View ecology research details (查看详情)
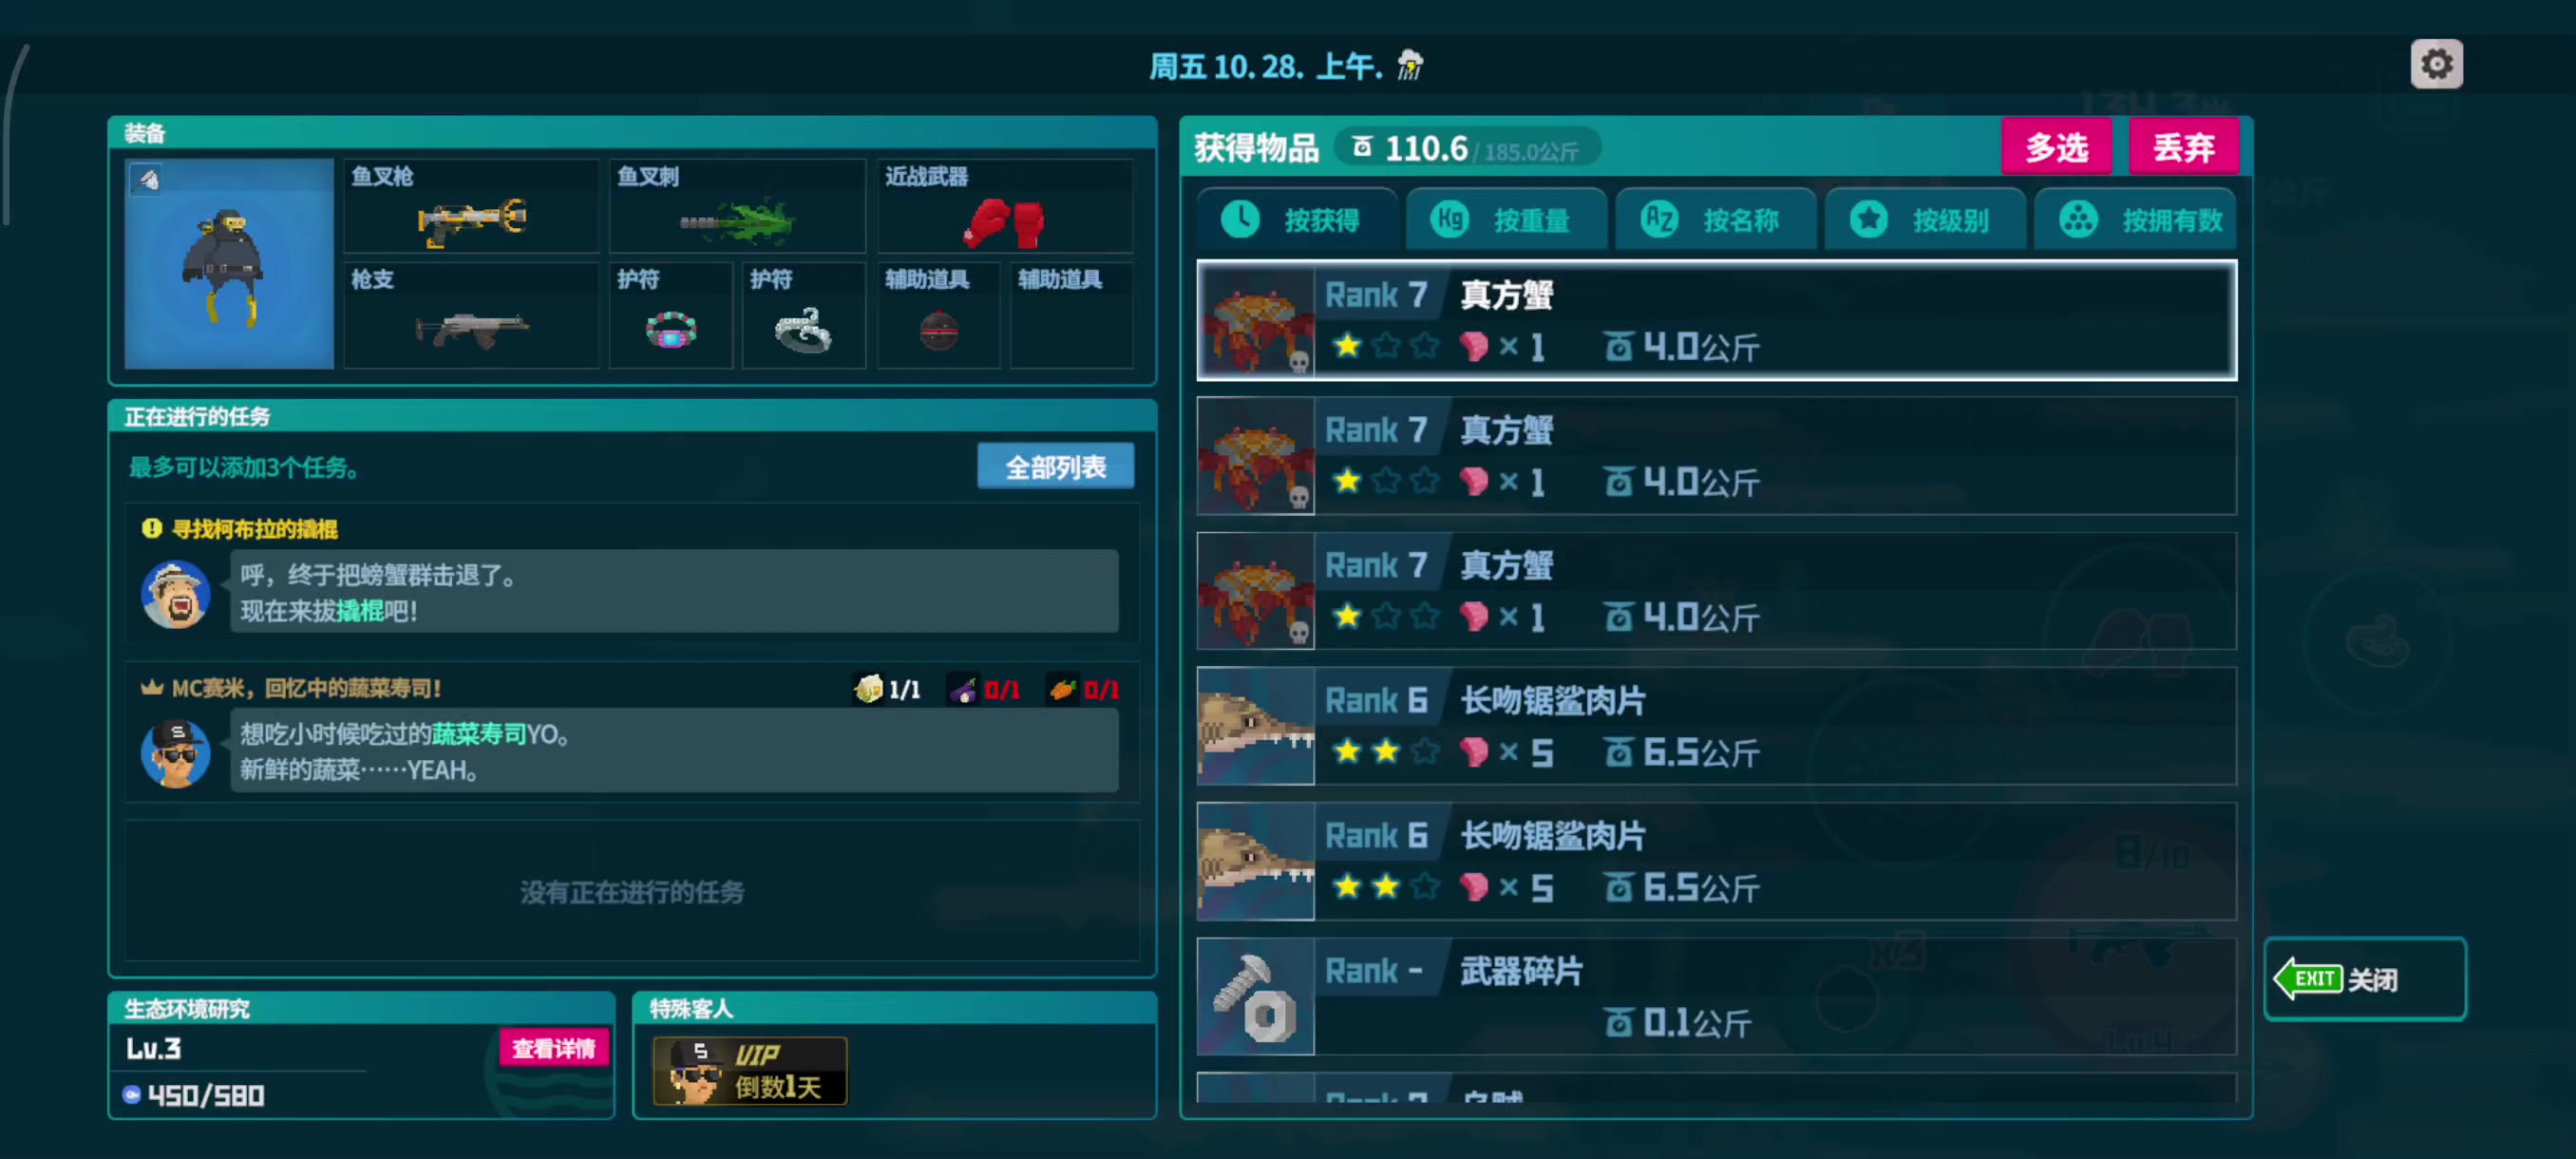Viewport: 2576px width, 1159px height. (x=554, y=1047)
